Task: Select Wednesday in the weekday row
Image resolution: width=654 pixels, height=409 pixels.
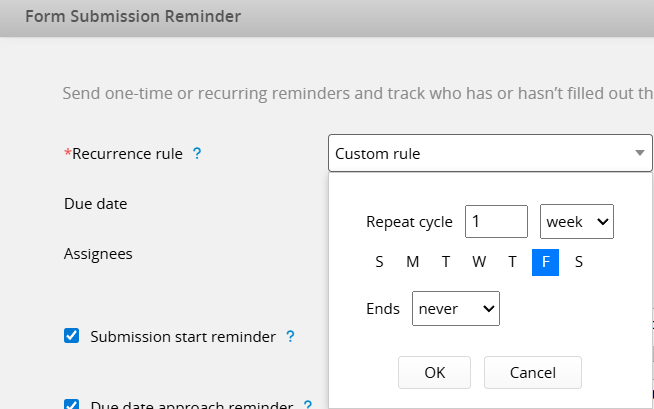Action: (x=479, y=263)
